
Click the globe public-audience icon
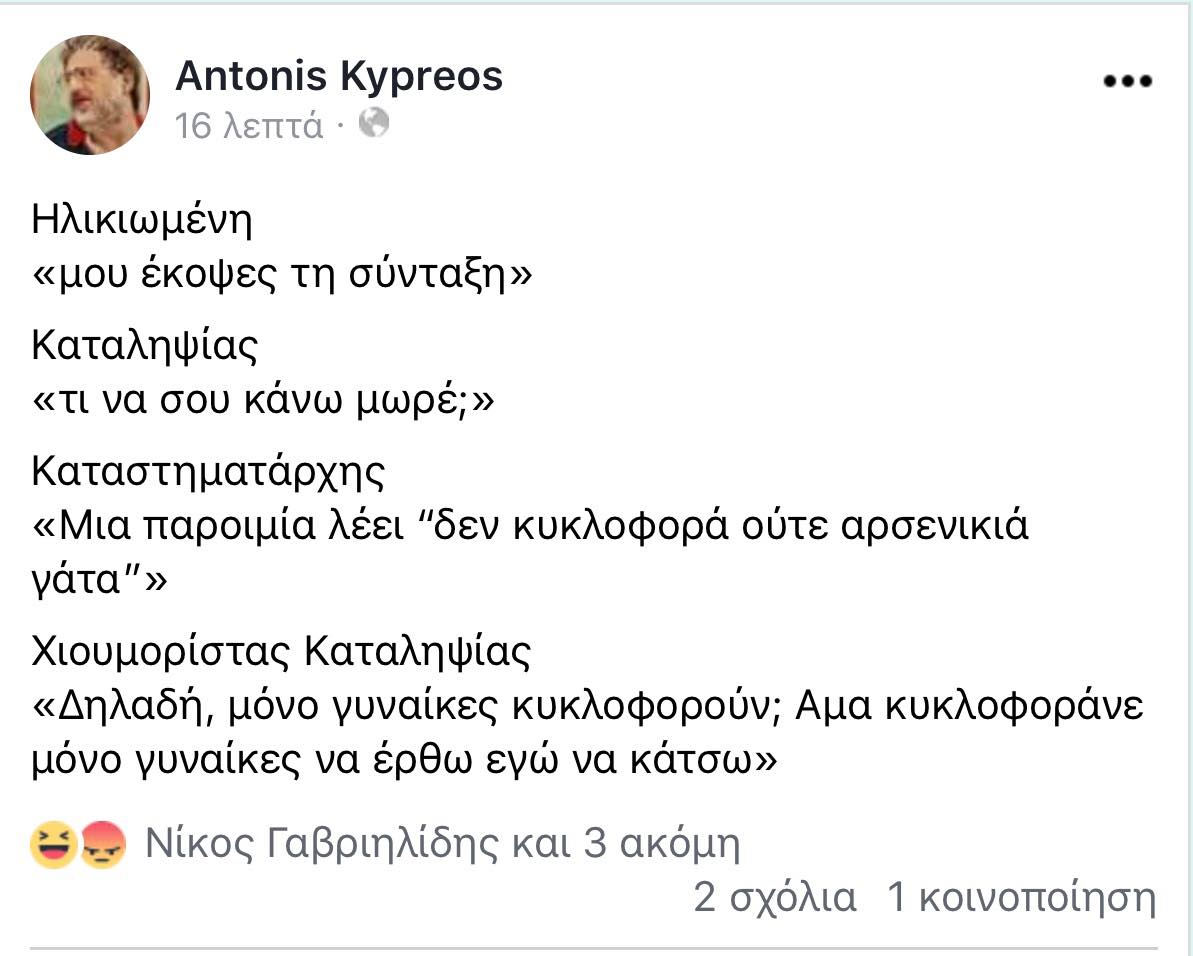point(373,123)
